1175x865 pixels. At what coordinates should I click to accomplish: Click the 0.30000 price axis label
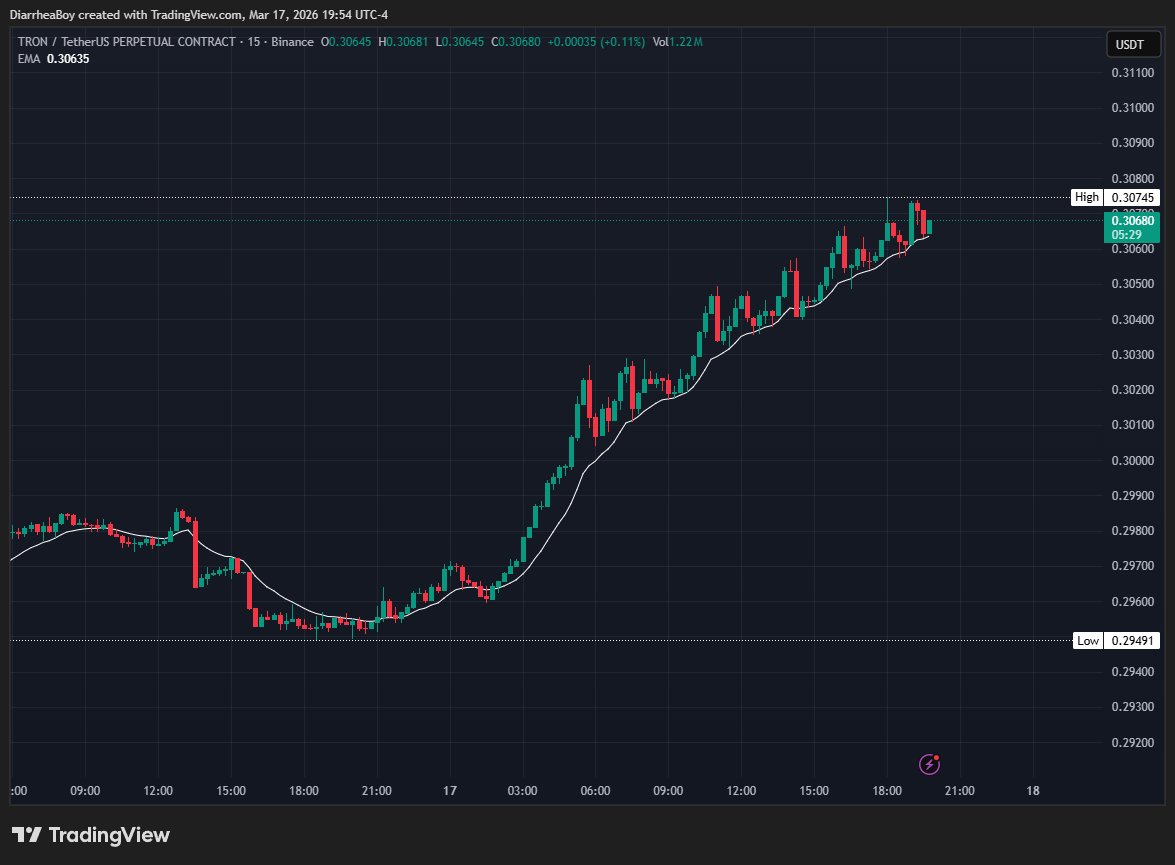pyautogui.click(x=1132, y=460)
